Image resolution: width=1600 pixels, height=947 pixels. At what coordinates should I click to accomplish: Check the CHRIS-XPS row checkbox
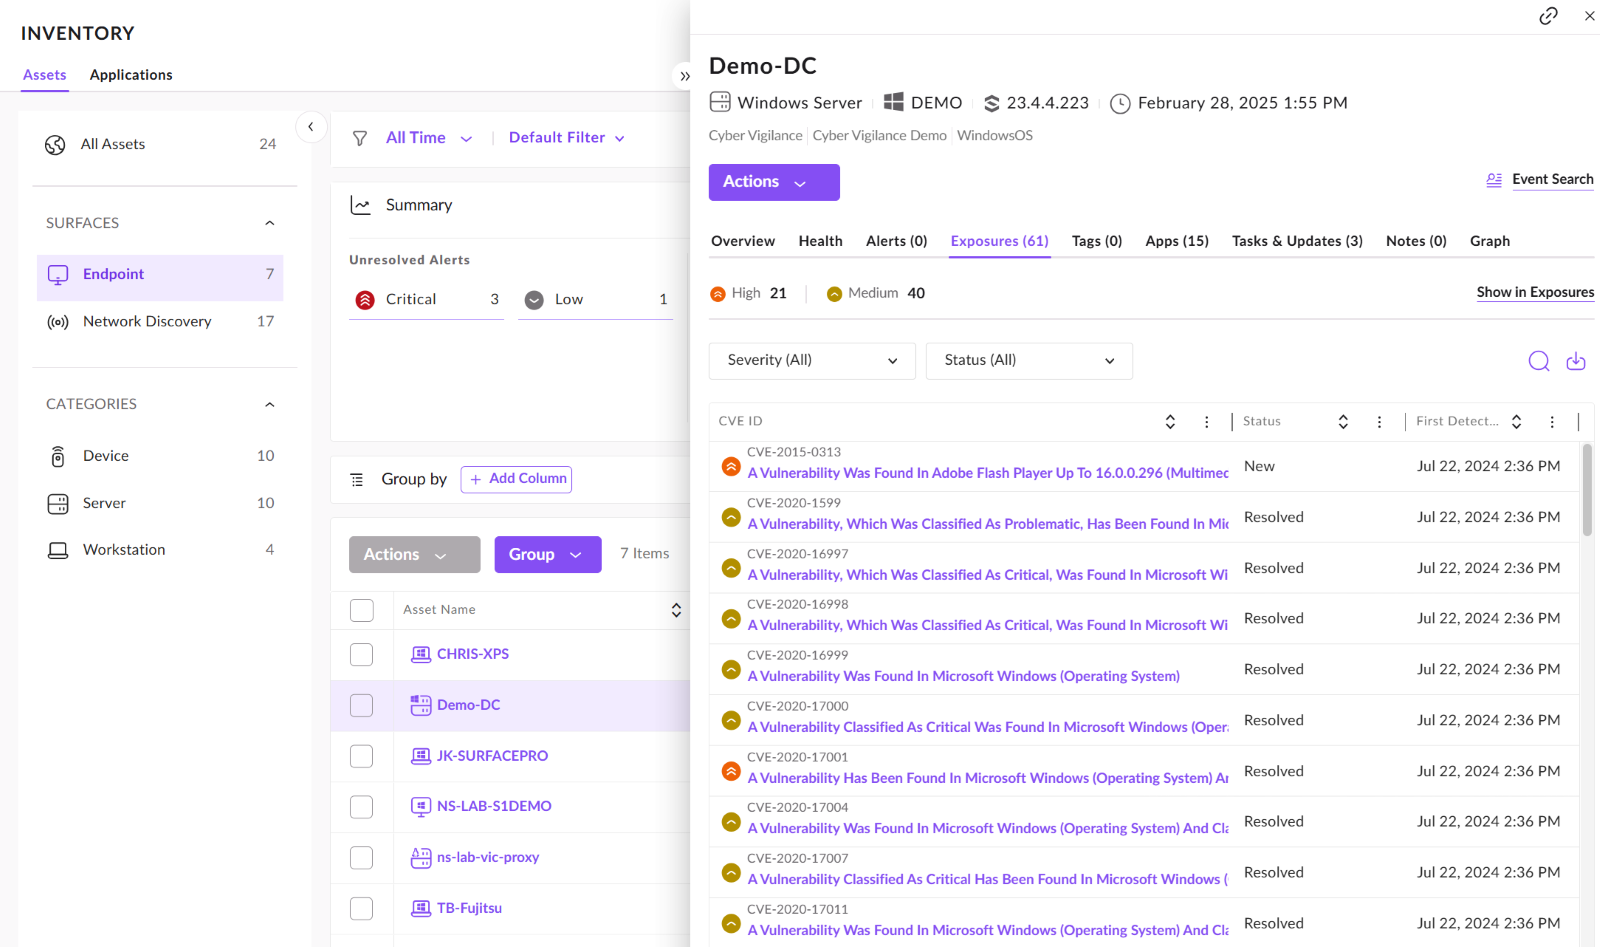click(x=362, y=655)
